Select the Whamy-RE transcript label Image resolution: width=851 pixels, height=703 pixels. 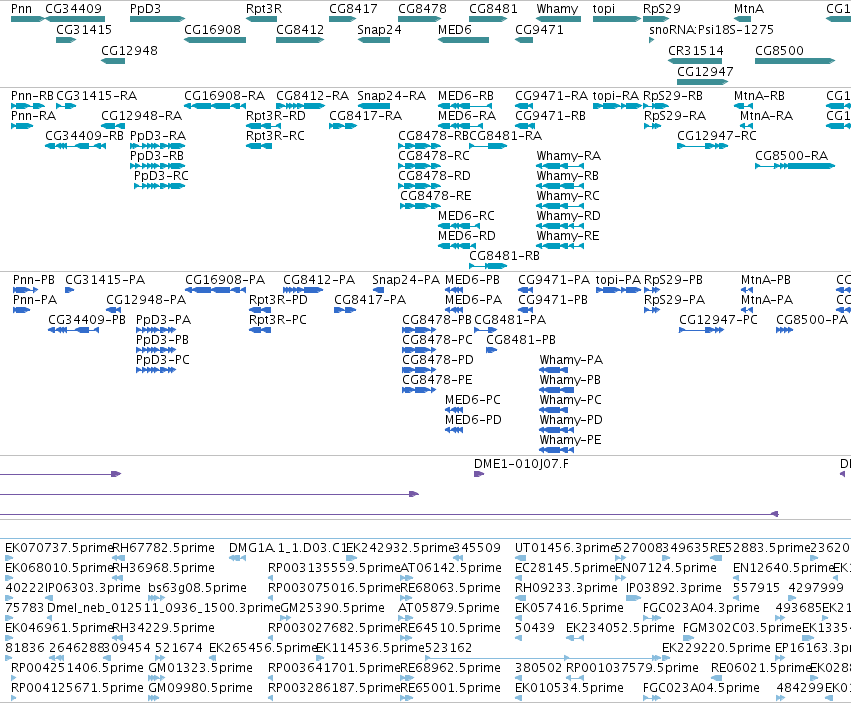point(568,236)
